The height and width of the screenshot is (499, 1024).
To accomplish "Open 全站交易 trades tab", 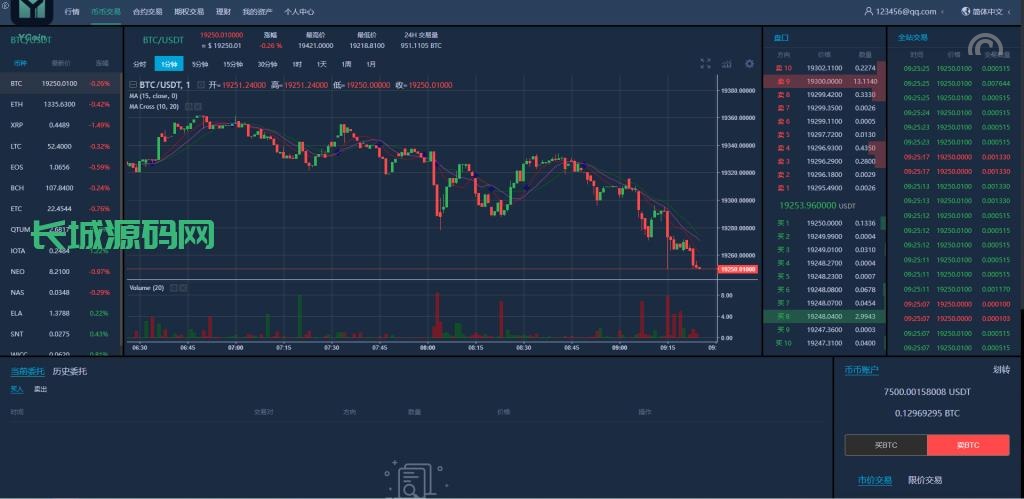I will pyautogui.click(x=913, y=38).
